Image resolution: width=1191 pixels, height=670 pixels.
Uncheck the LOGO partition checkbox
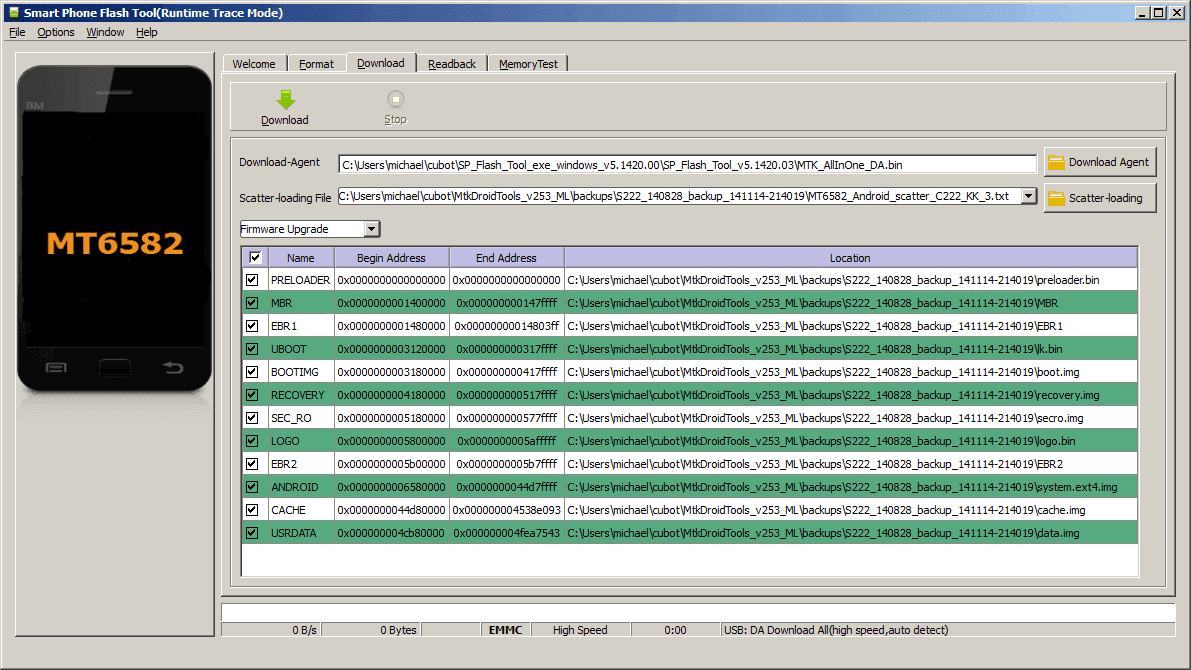252,441
